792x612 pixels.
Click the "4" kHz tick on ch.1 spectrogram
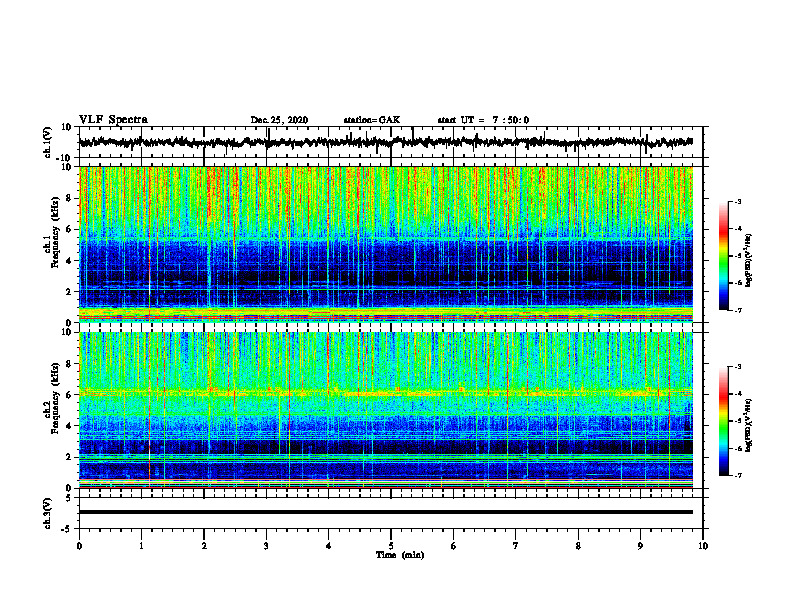click(69, 261)
